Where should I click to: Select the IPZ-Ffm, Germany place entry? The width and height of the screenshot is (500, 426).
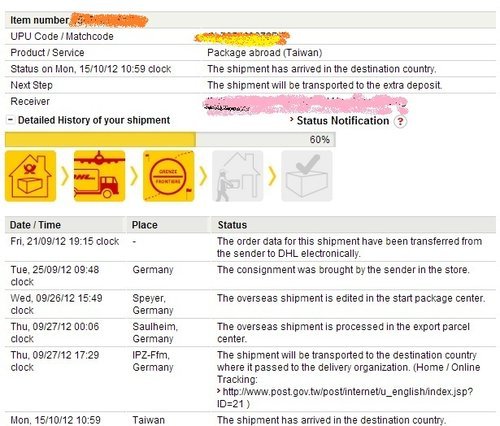tap(153, 361)
